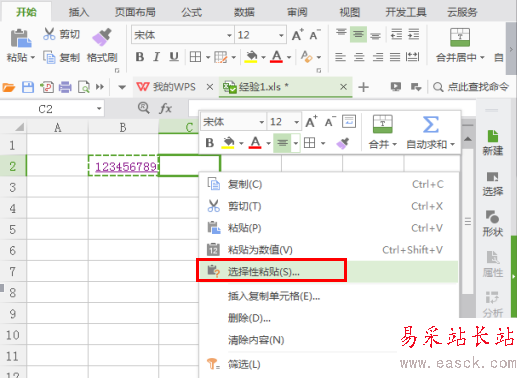
Task: Switch to the 开发工具 ribbon tab
Action: tap(406, 12)
